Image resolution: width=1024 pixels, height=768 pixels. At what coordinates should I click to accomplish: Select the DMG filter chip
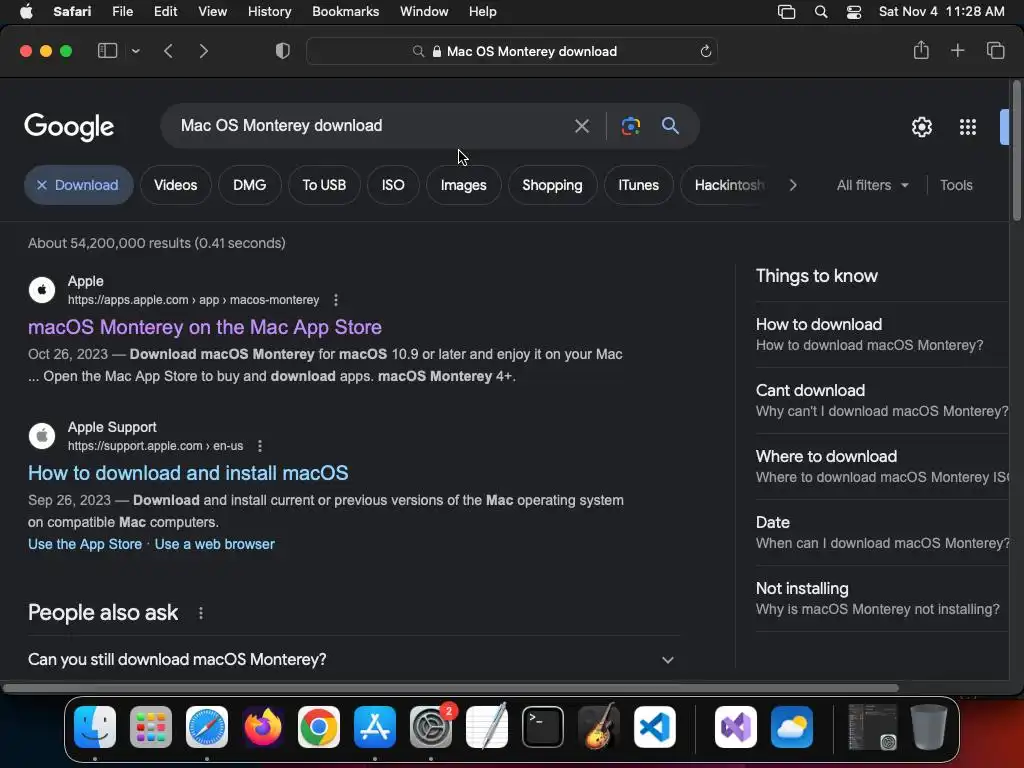tap(249, 185)
